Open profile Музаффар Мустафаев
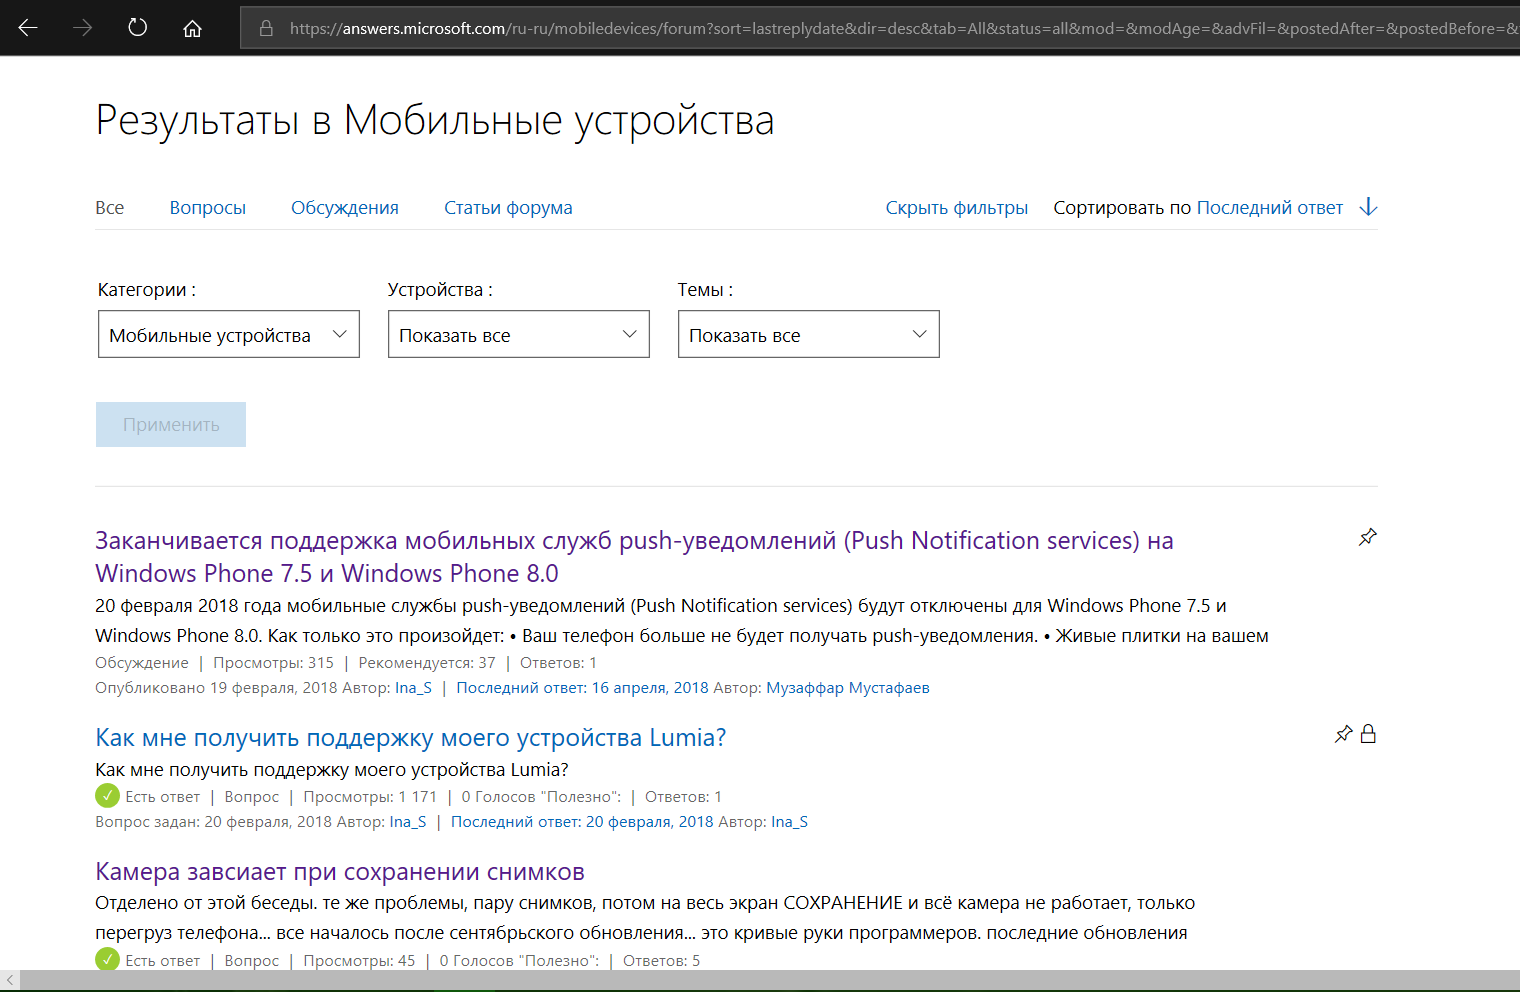Viewport: 1520px width, 992px height. coord(848,688)
